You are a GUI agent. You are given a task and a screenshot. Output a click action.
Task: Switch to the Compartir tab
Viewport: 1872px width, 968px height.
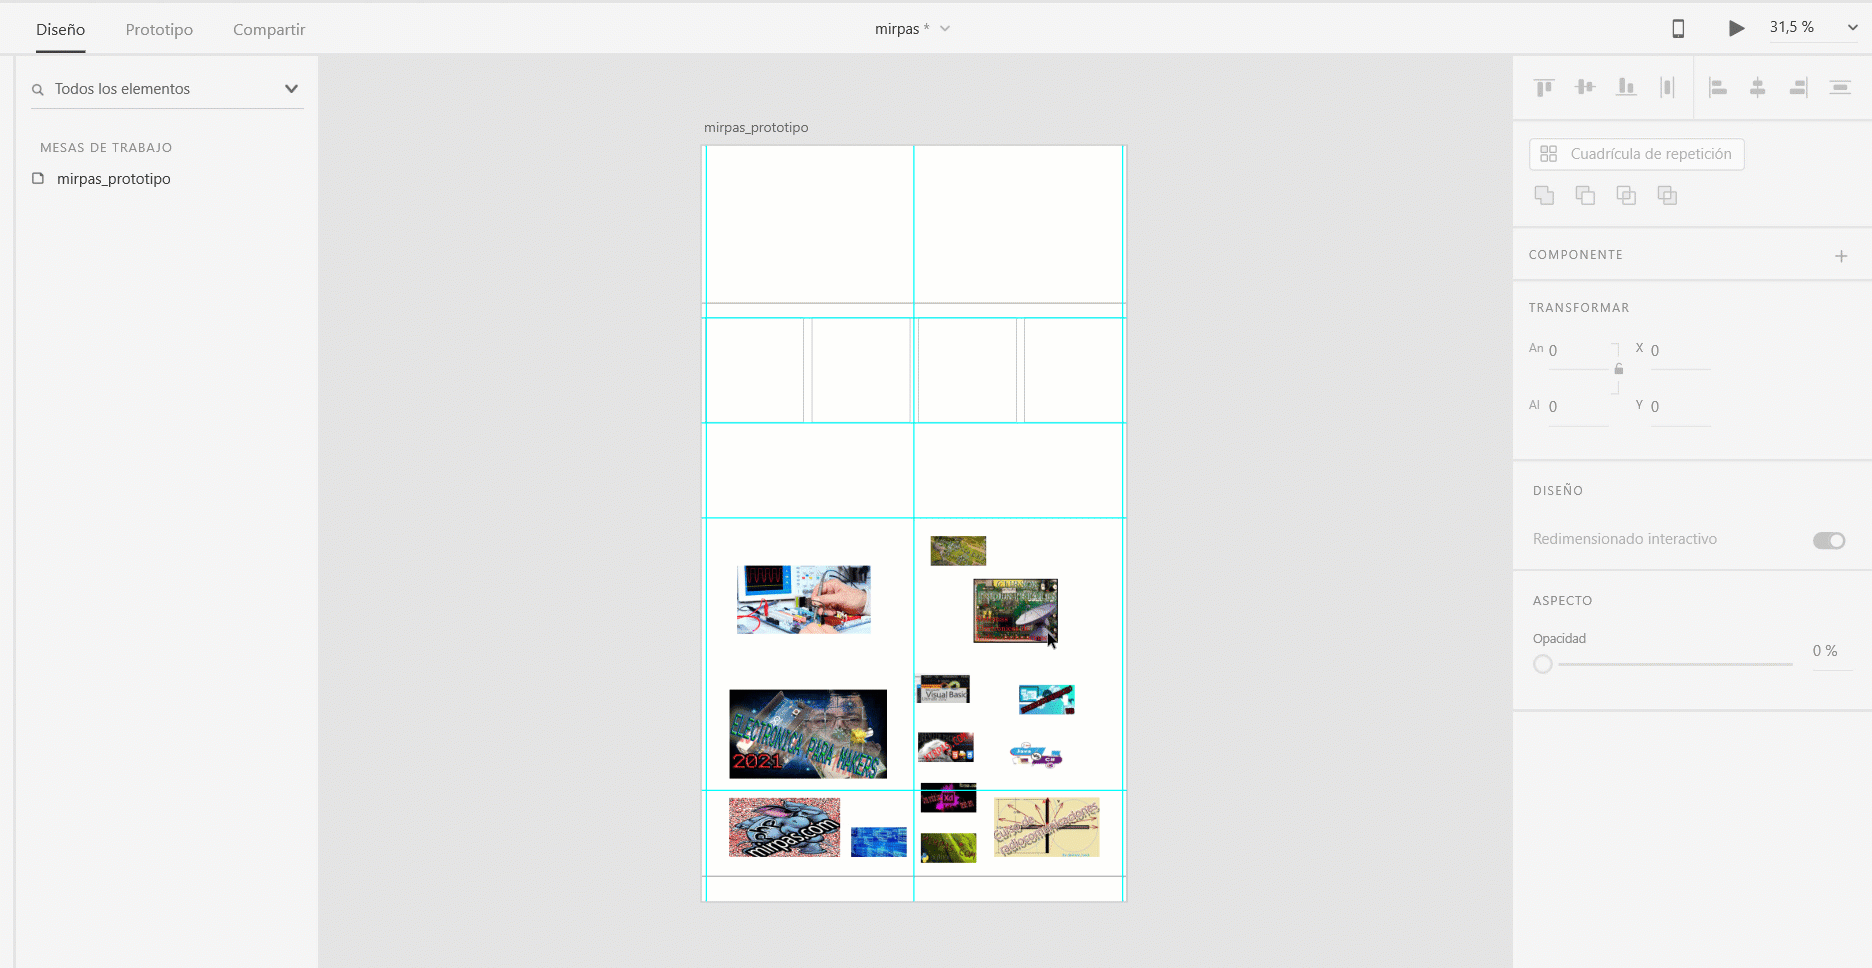click(269, 30)
